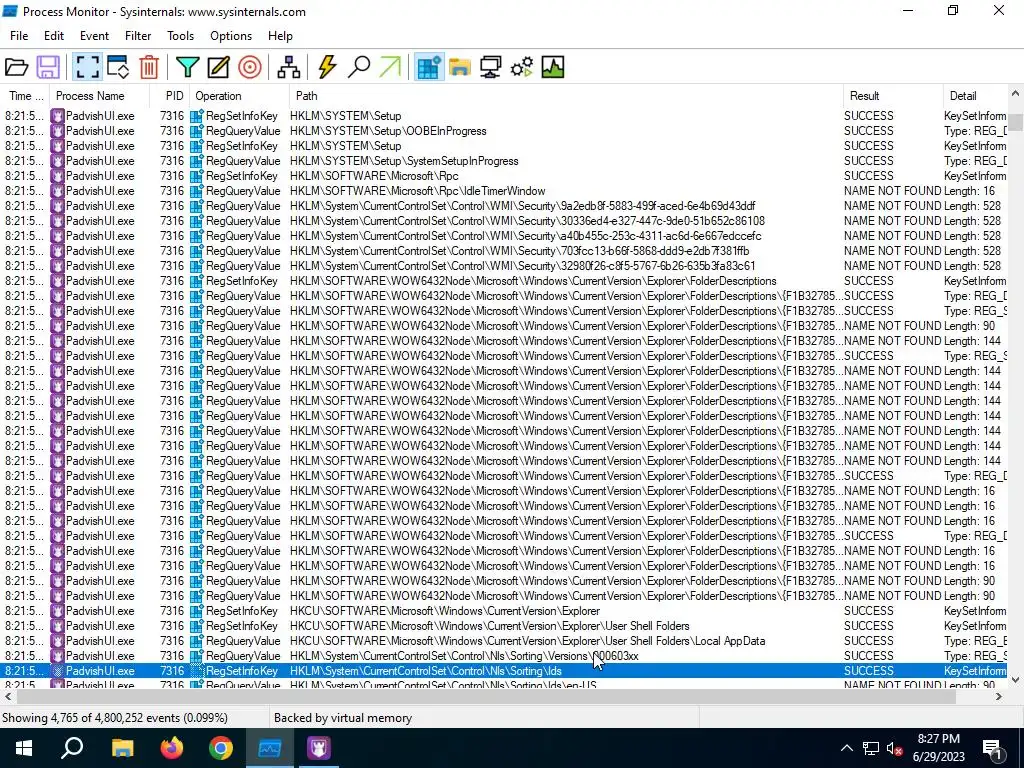Open the Filter menu
Viewport: 1024px width, 768px height.
[138, 36]
